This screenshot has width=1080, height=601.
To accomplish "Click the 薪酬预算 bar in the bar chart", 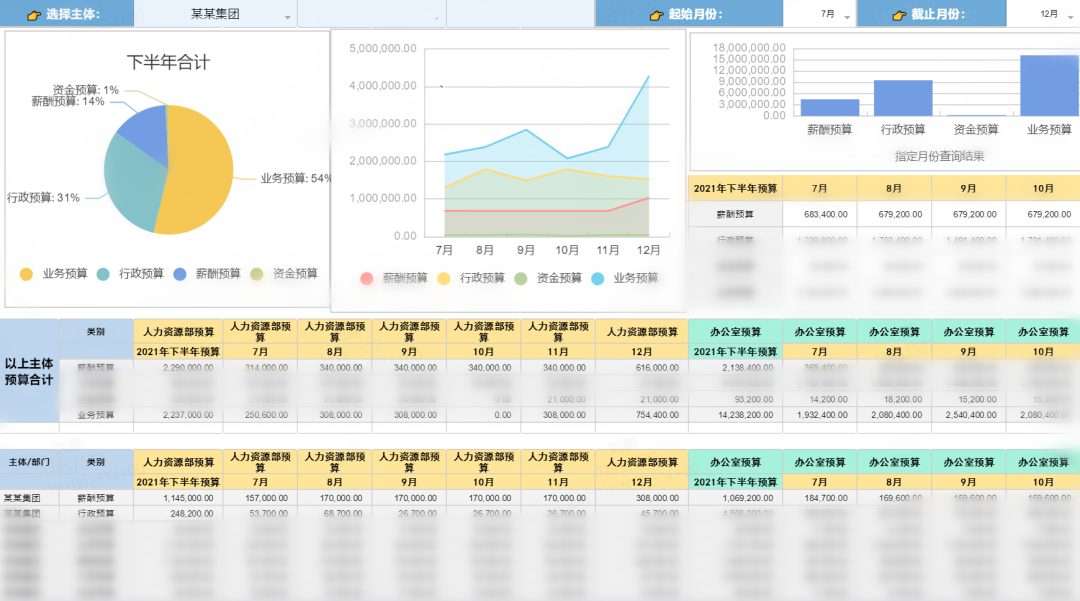I will (x=830, y=107).
